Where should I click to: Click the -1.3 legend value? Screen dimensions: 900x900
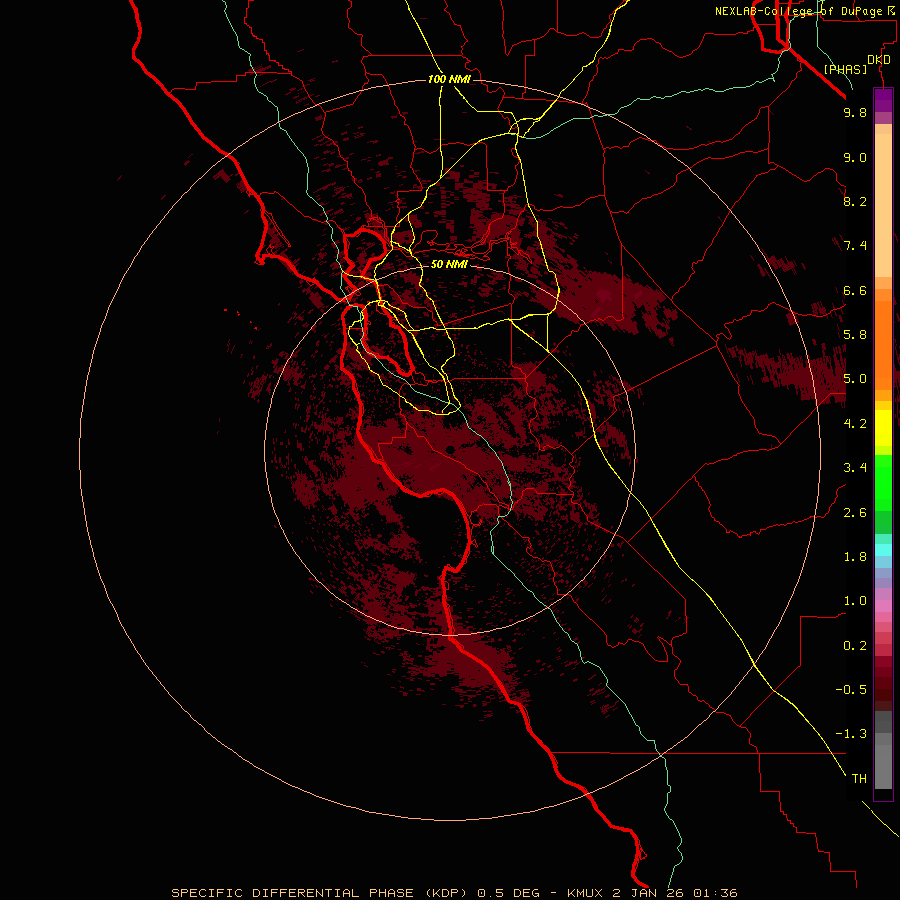tap(851, 734)
